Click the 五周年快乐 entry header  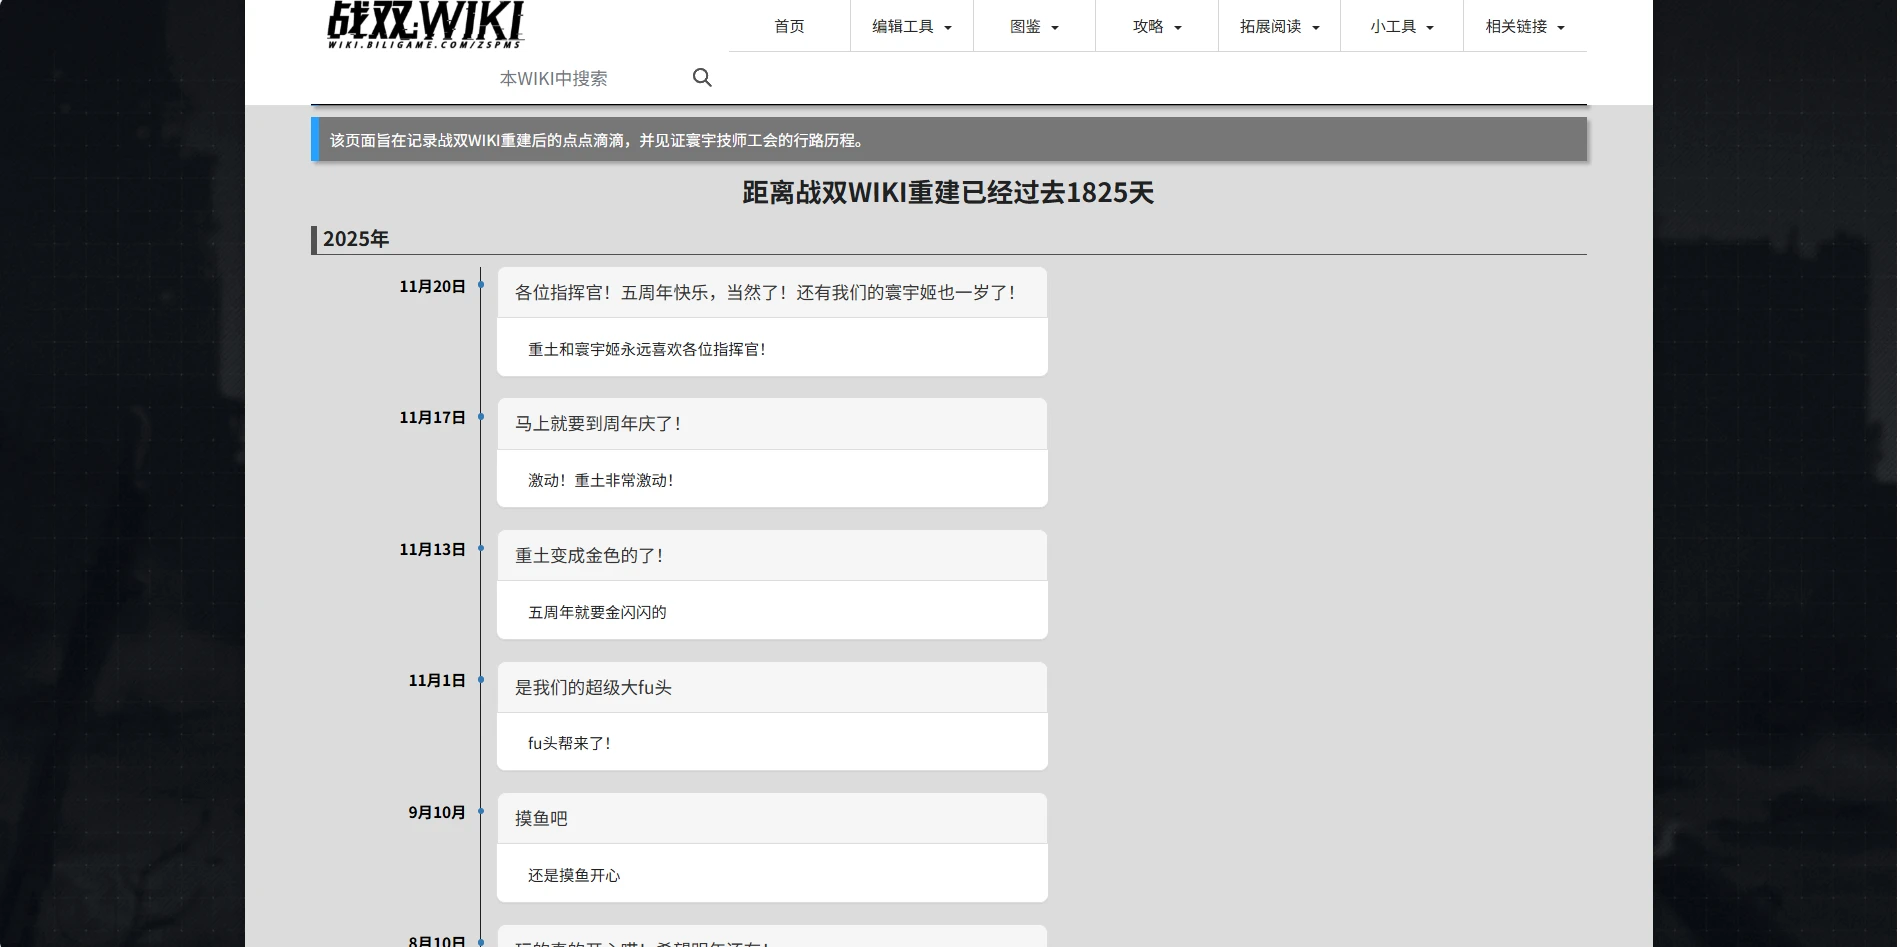coord(766,293)
